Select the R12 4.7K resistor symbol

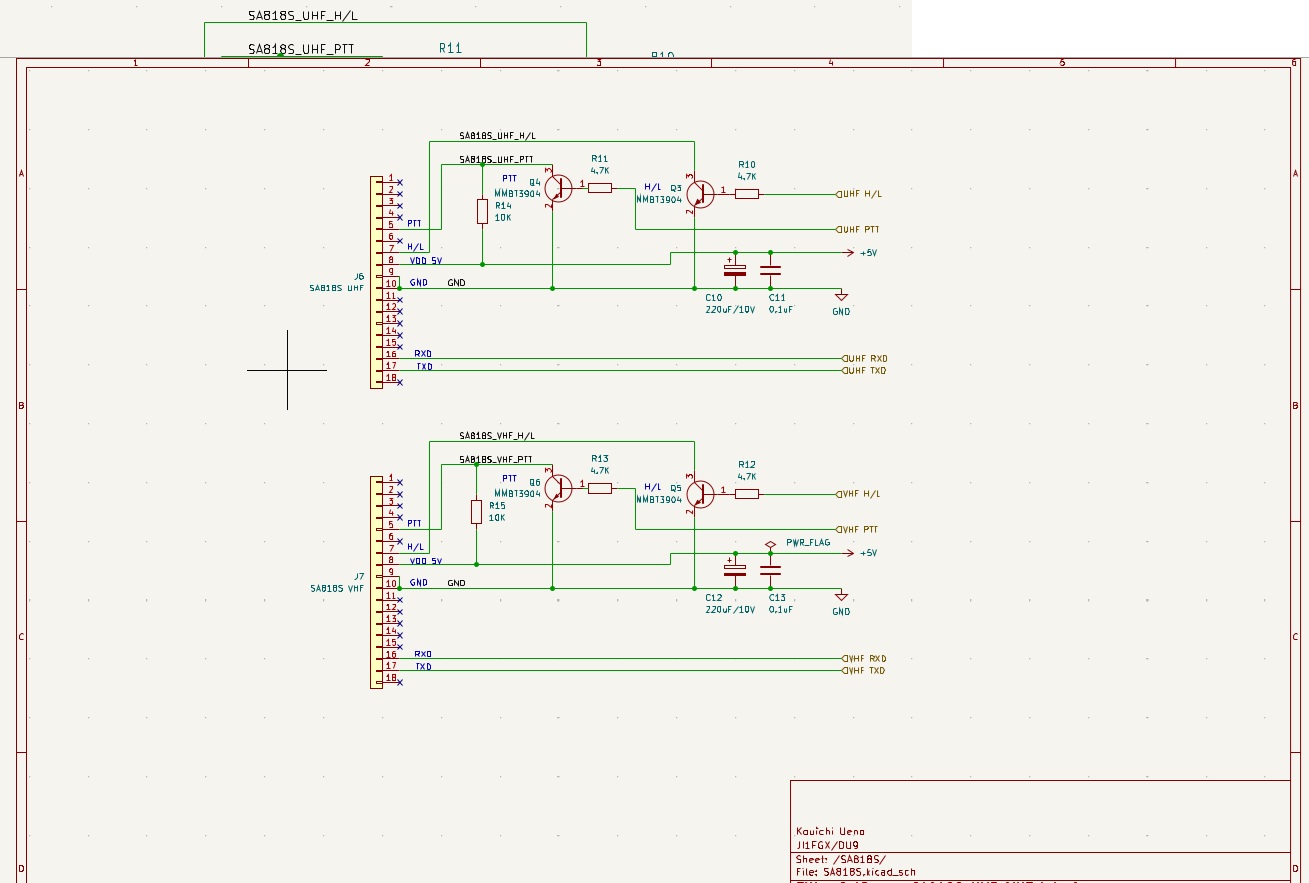pos(747,494)
